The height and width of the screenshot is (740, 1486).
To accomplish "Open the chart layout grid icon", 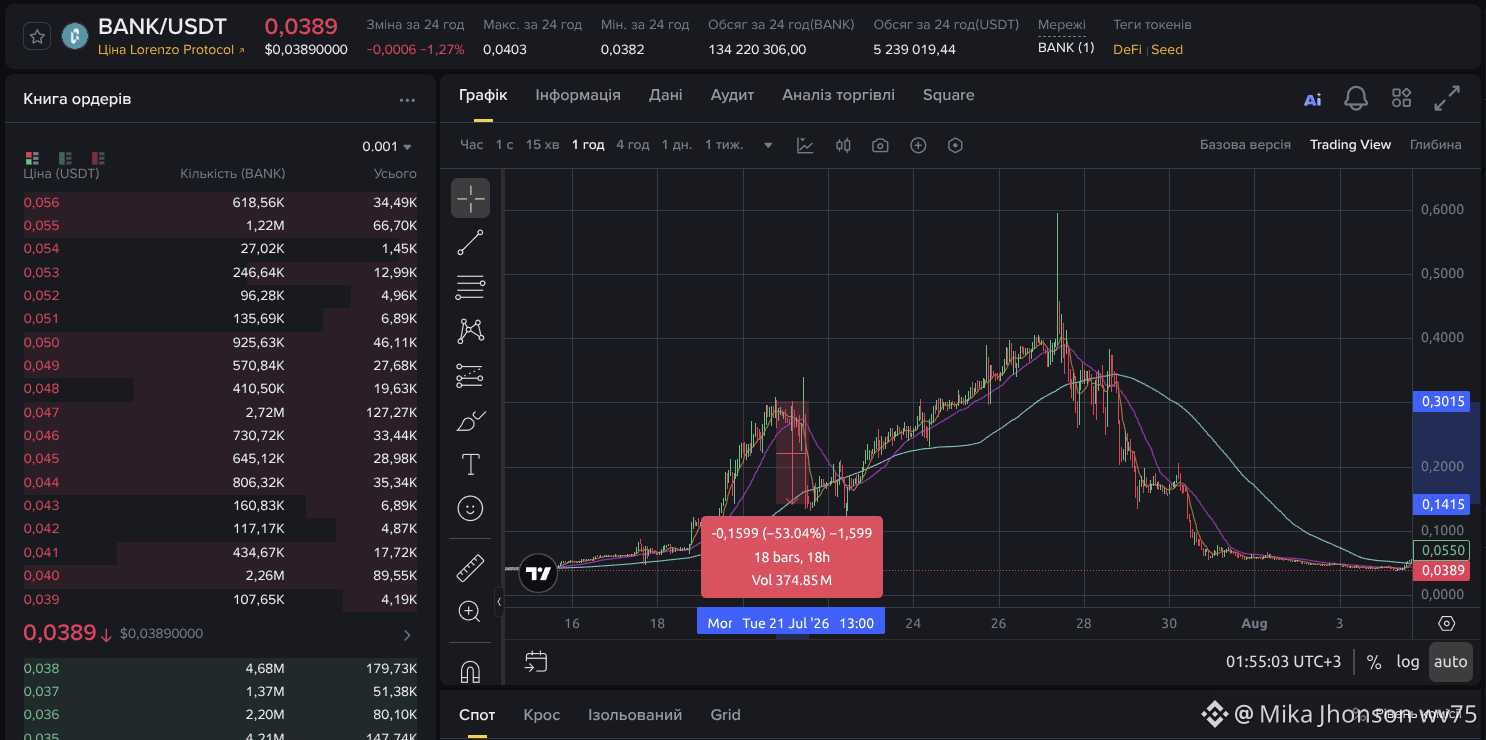I will tap(1402, 98).
